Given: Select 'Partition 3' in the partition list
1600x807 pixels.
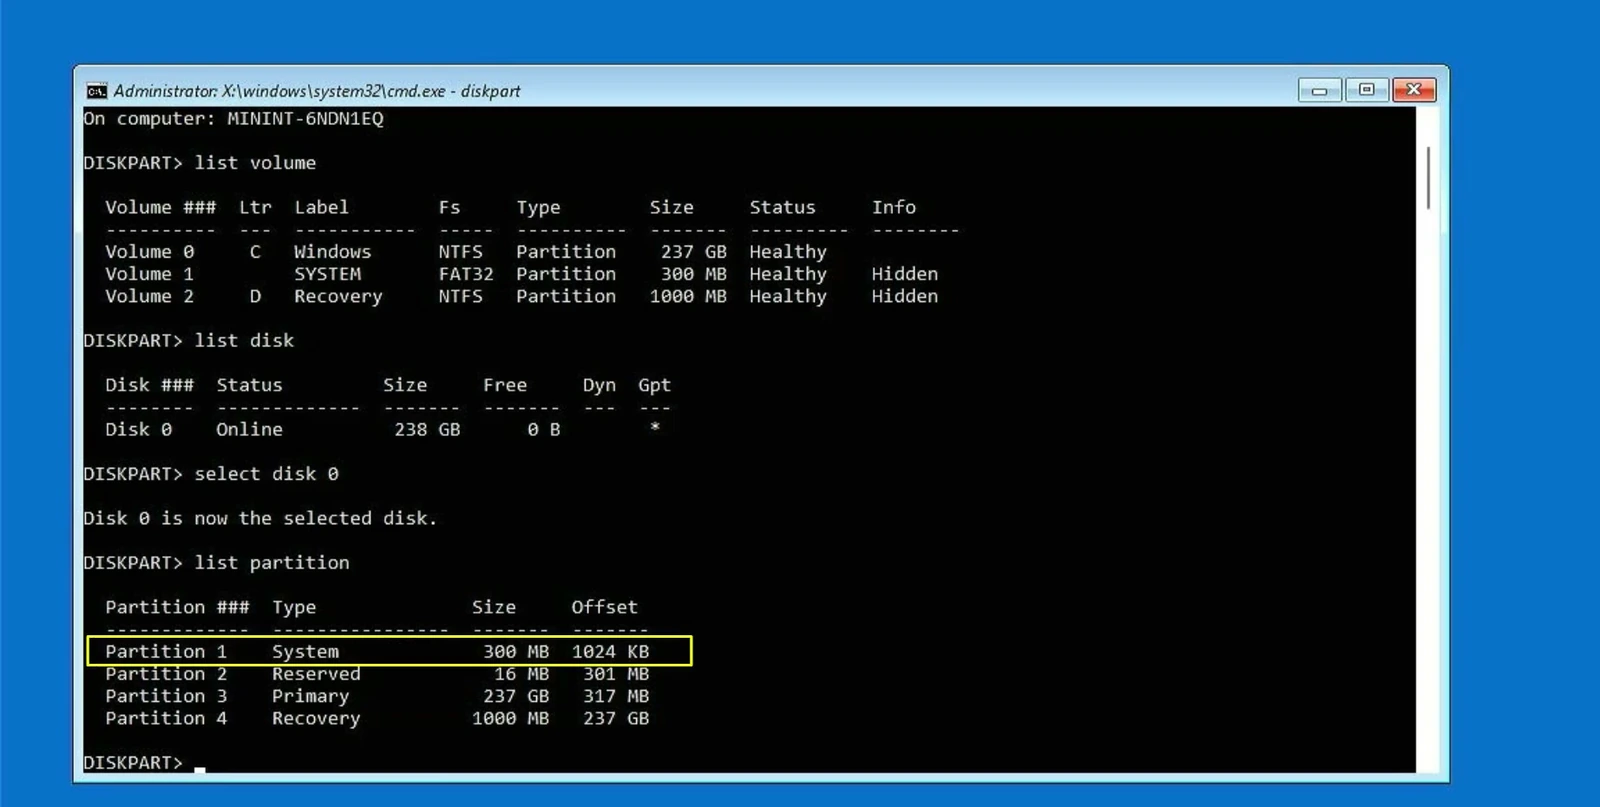Looking at the screenshot, I should click(x=166, y=696).
